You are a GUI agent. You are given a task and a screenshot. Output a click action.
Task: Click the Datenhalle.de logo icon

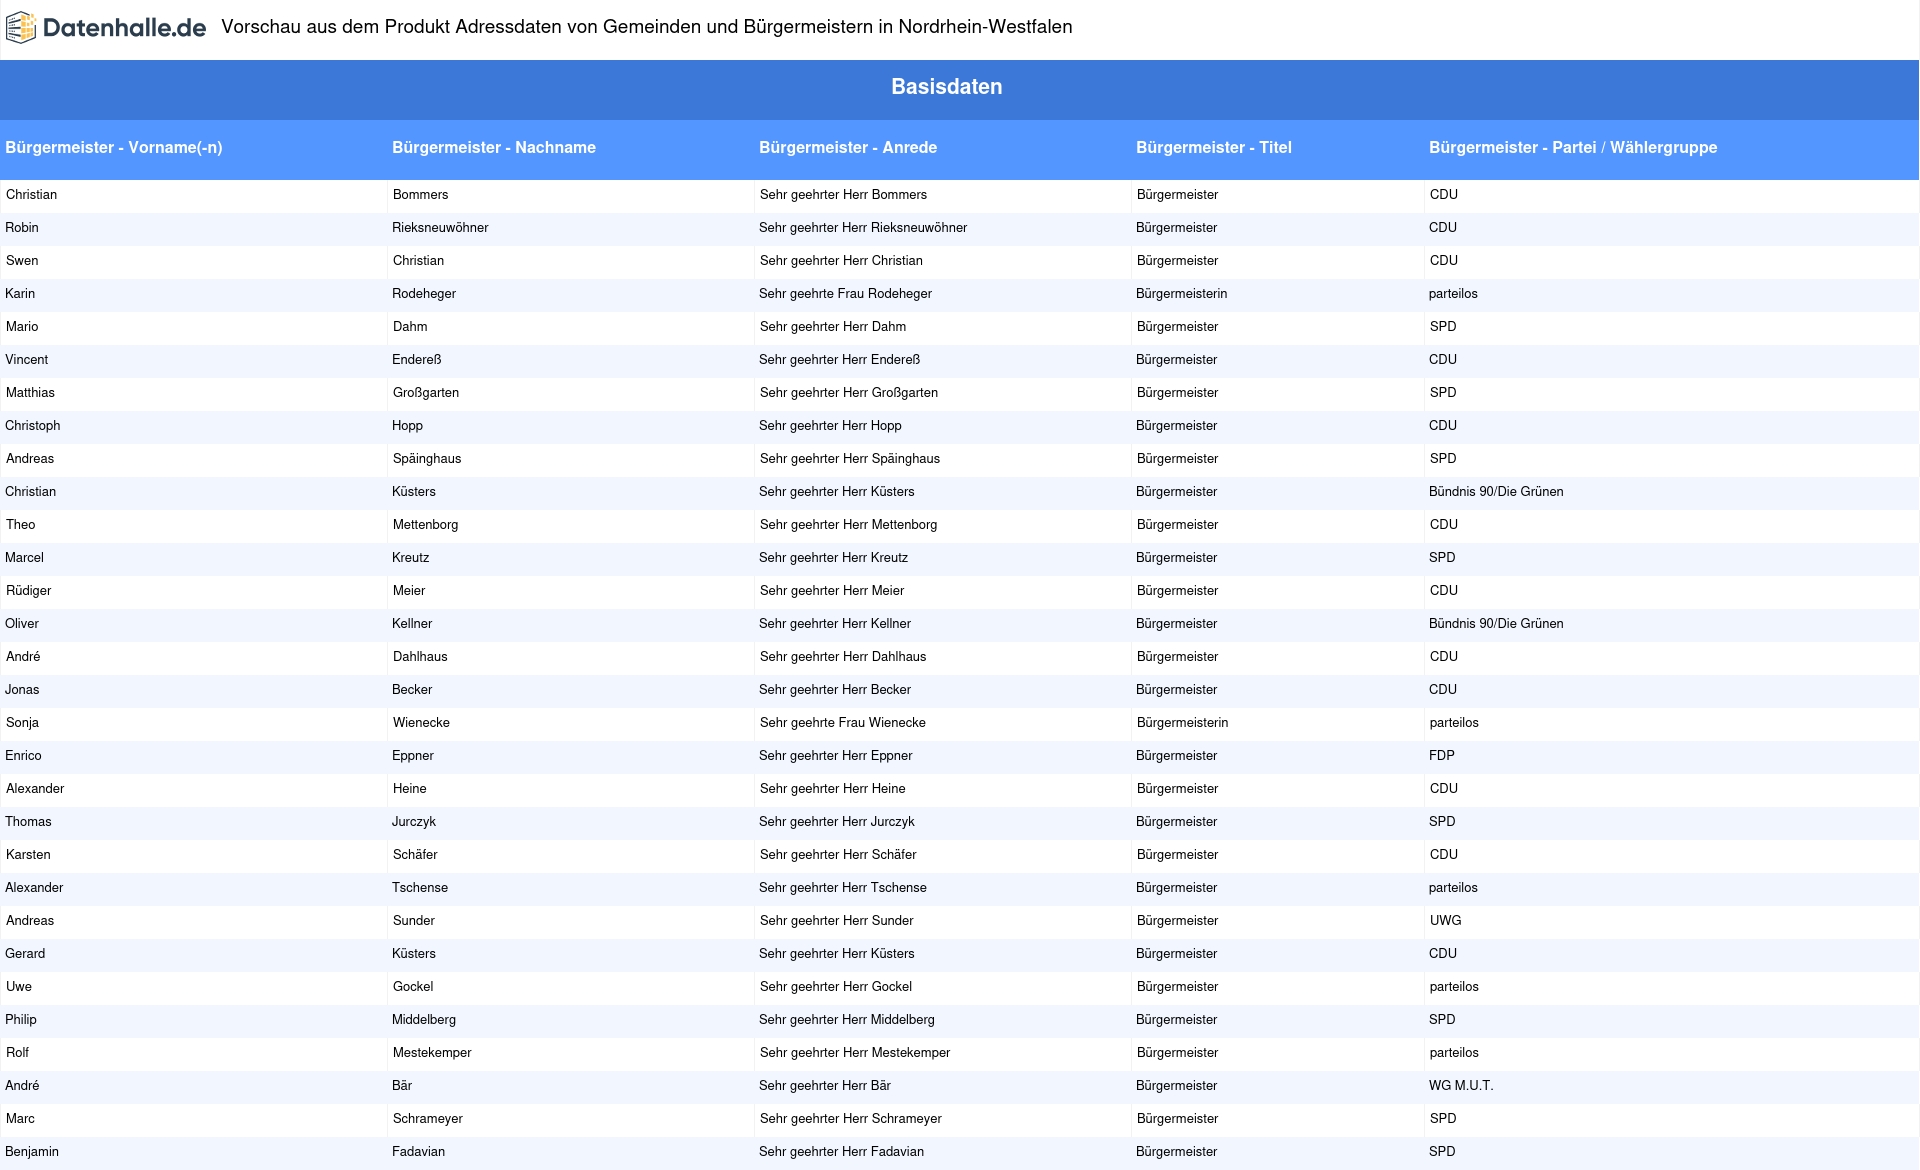21,28
